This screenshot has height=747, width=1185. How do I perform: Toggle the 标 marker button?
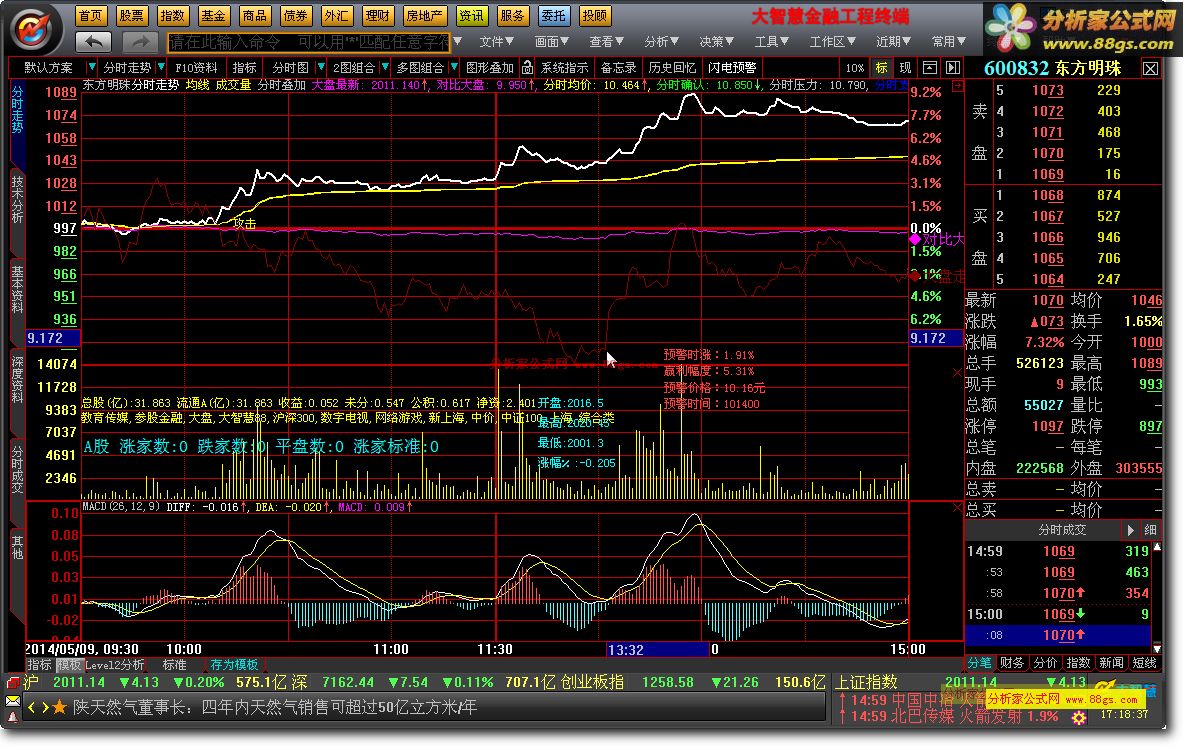881,68
